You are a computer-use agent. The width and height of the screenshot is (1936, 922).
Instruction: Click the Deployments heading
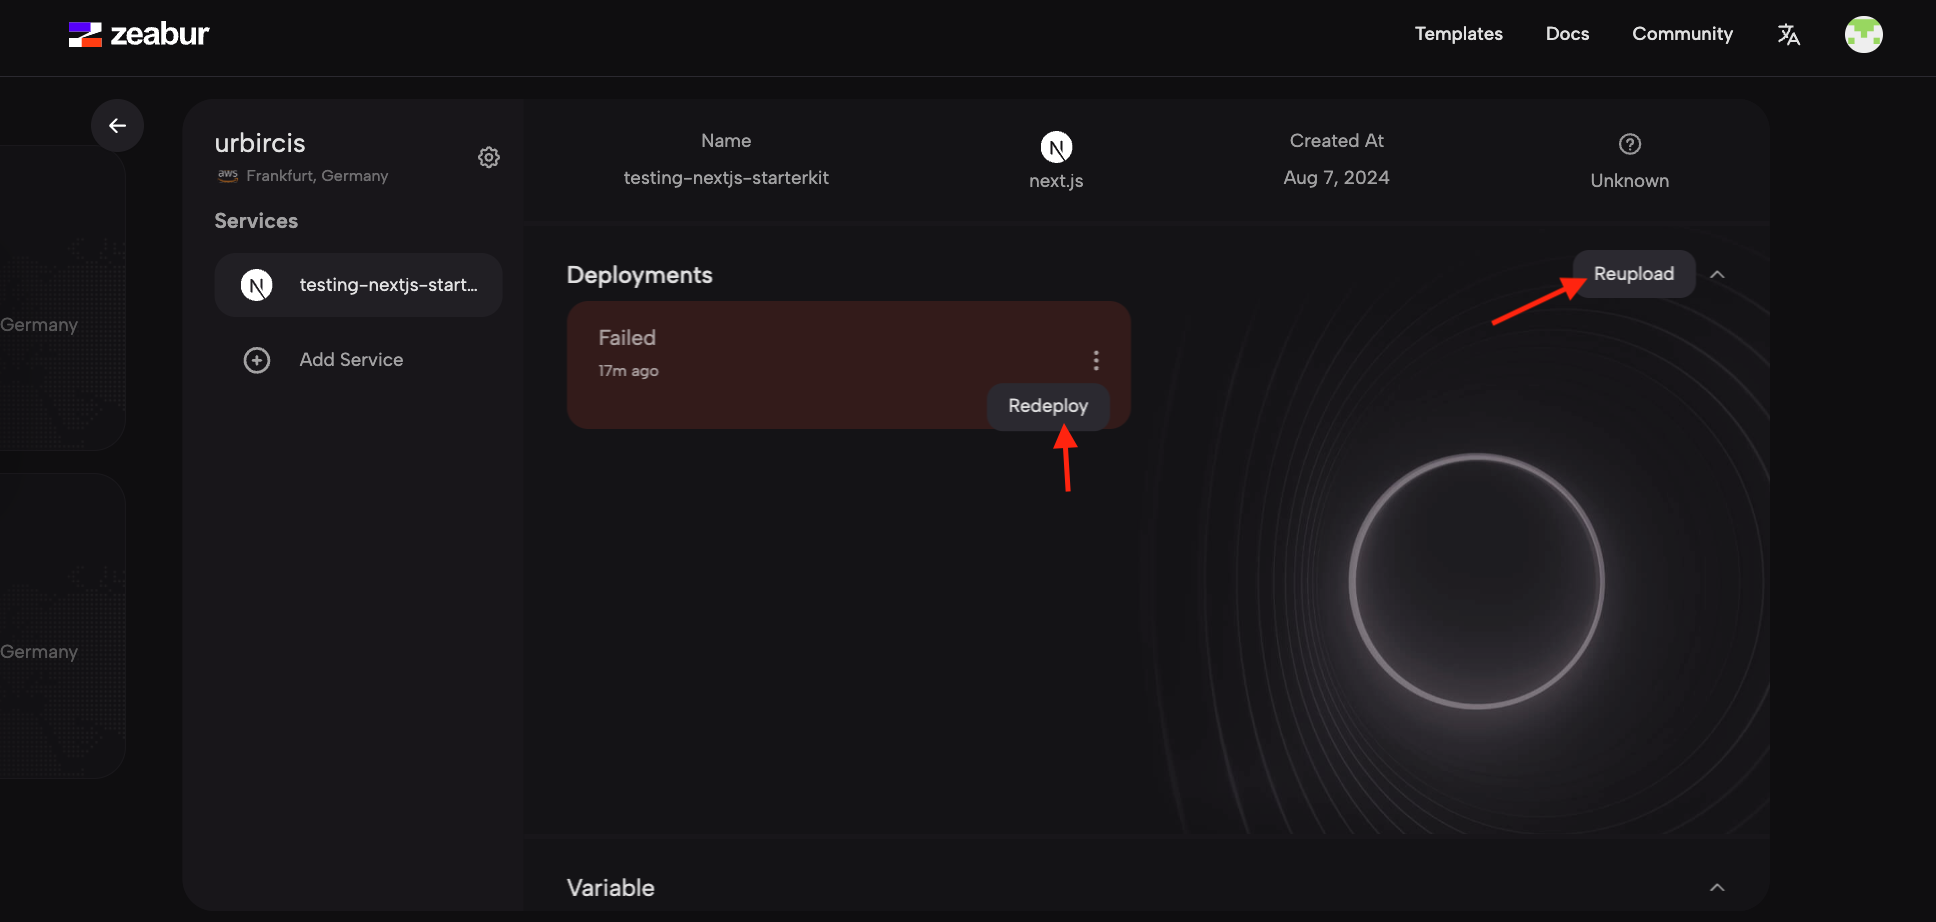pos(639,275)
